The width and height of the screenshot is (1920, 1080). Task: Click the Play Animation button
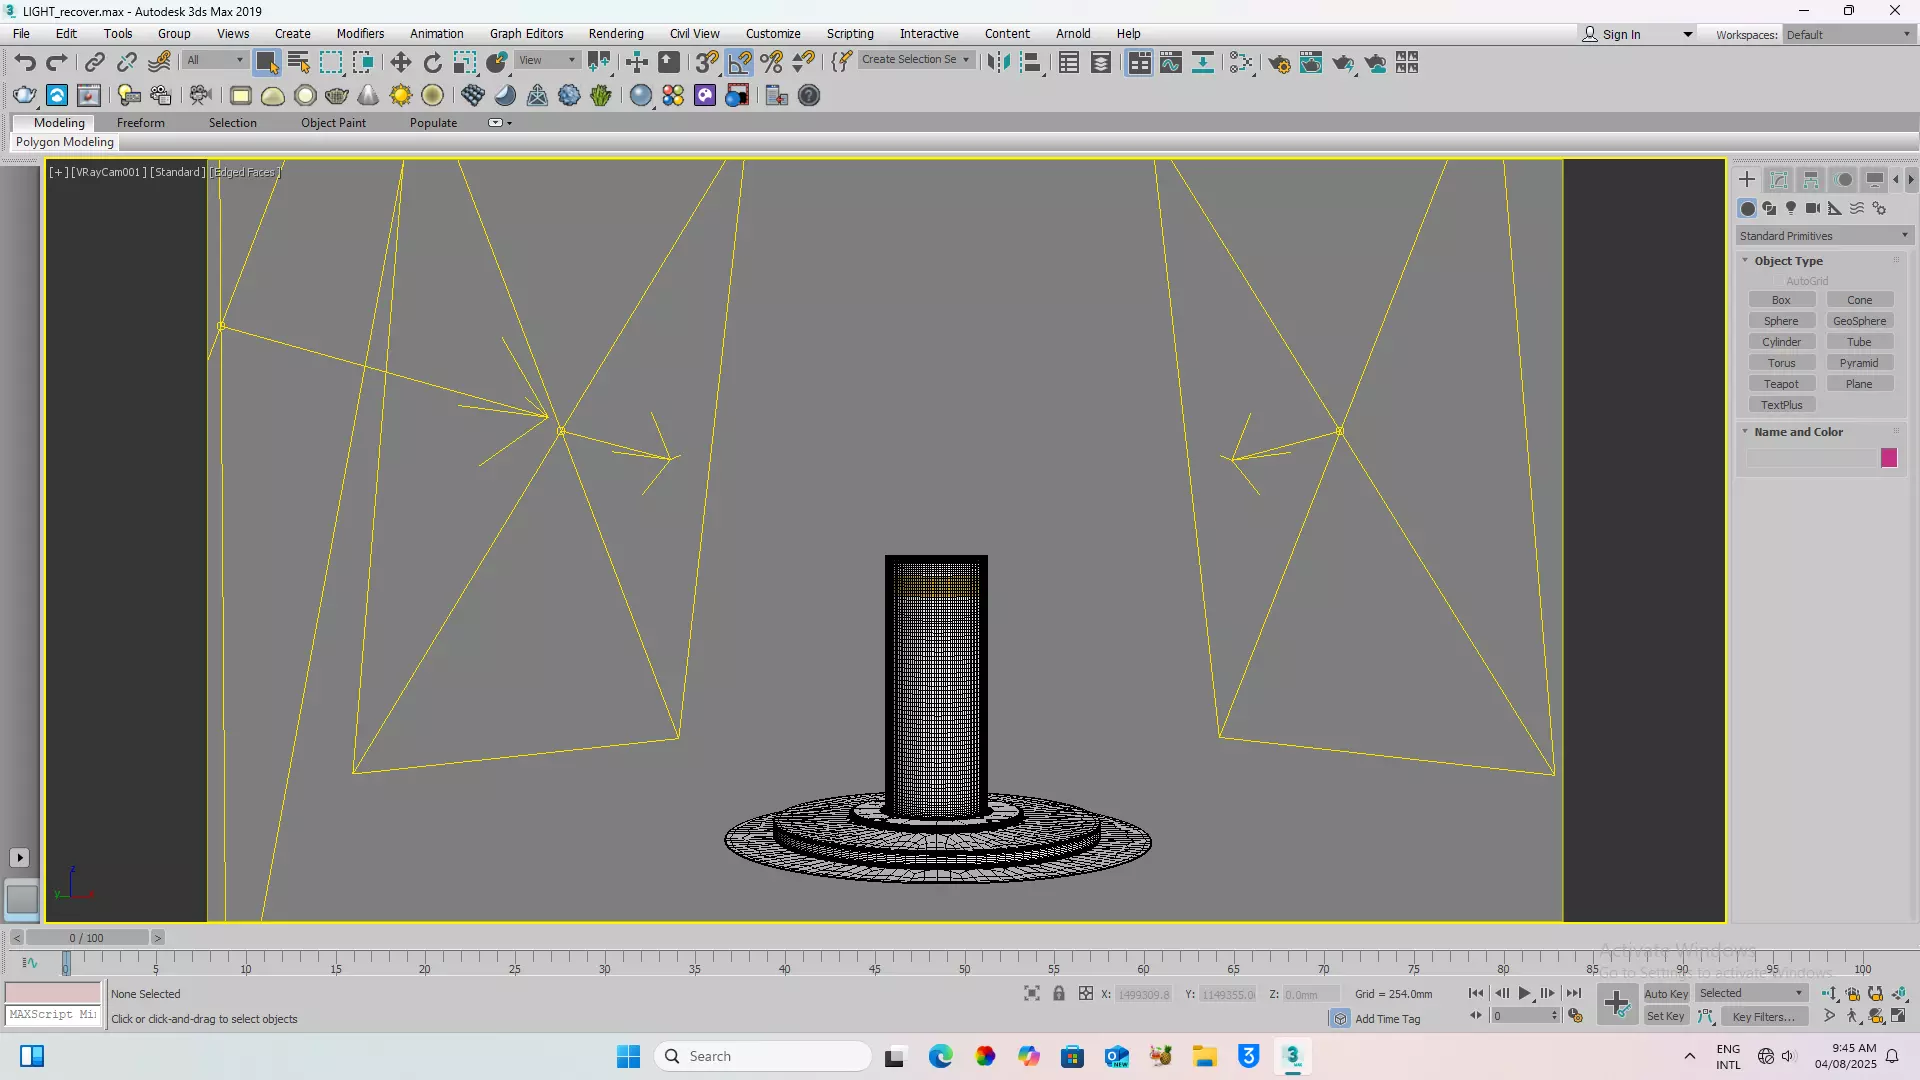(1524, 993)
